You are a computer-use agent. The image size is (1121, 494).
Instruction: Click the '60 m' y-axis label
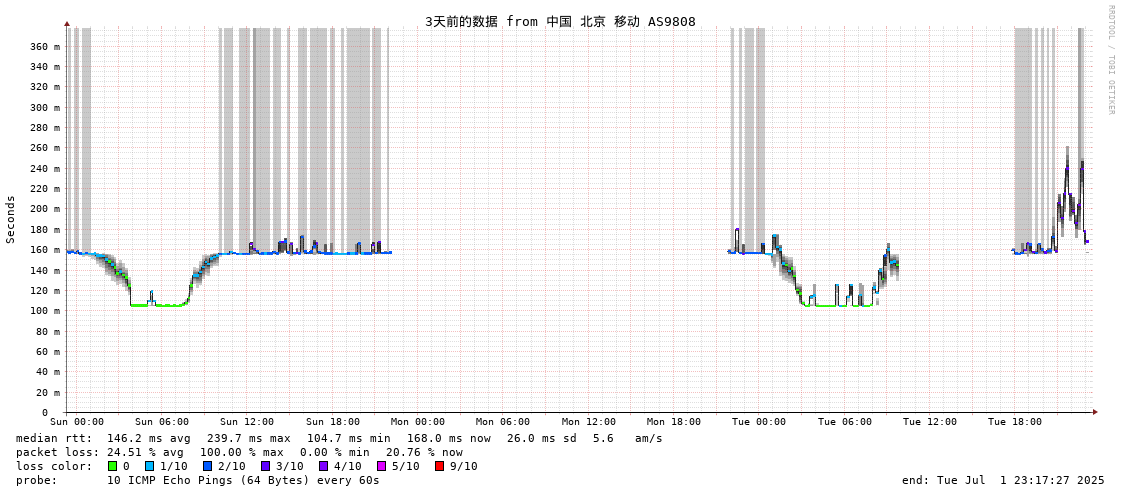48,351
